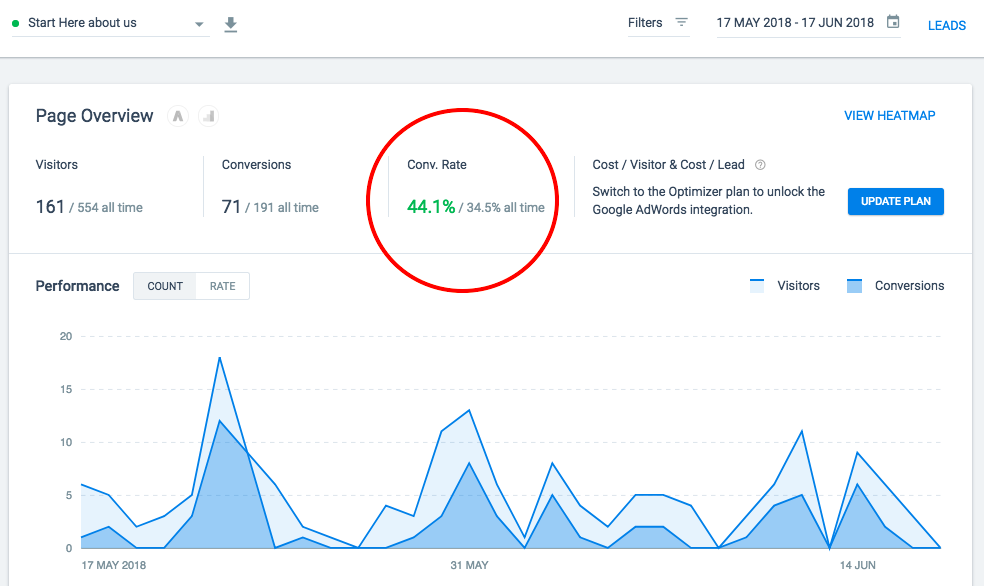Image resolution: width=984 pixels, height=586 pixels.
Task: Open the calendar date picker icon
Action: click(x=892, y=22)
